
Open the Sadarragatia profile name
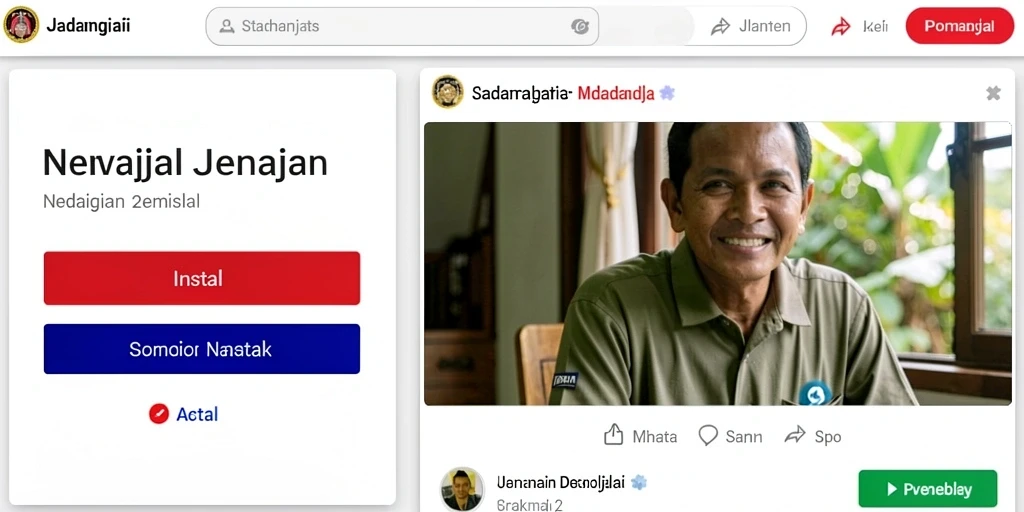point(522,94)
